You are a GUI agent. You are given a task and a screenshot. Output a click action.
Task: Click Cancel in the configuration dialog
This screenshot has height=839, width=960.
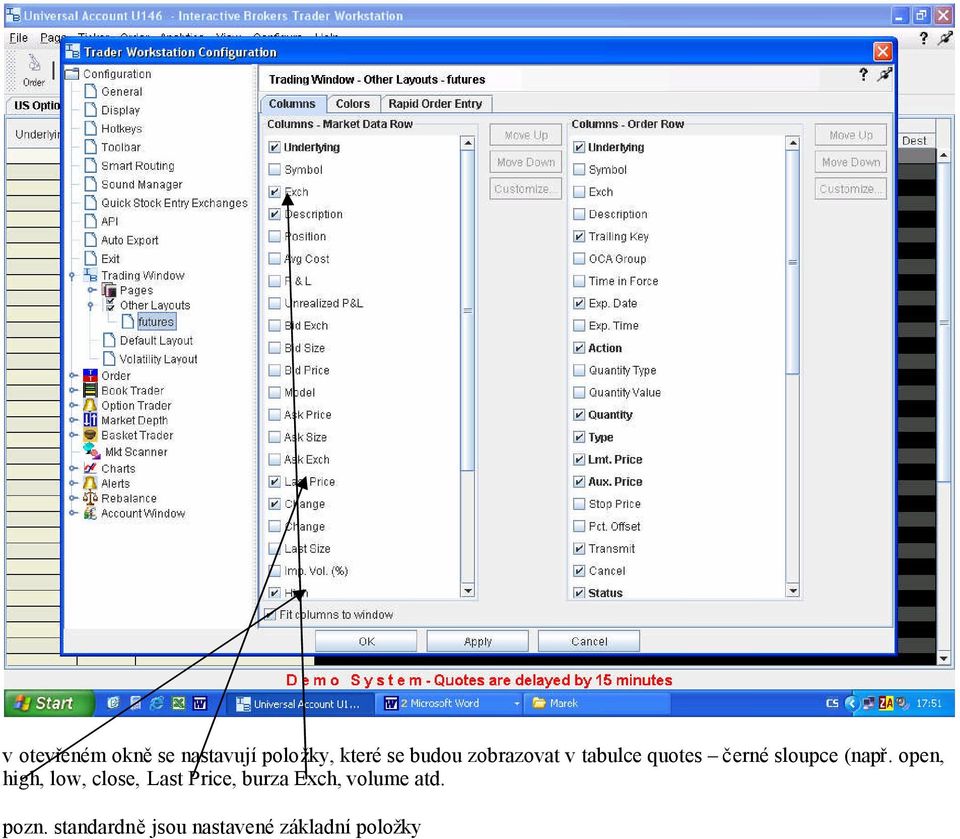[589, 641]
